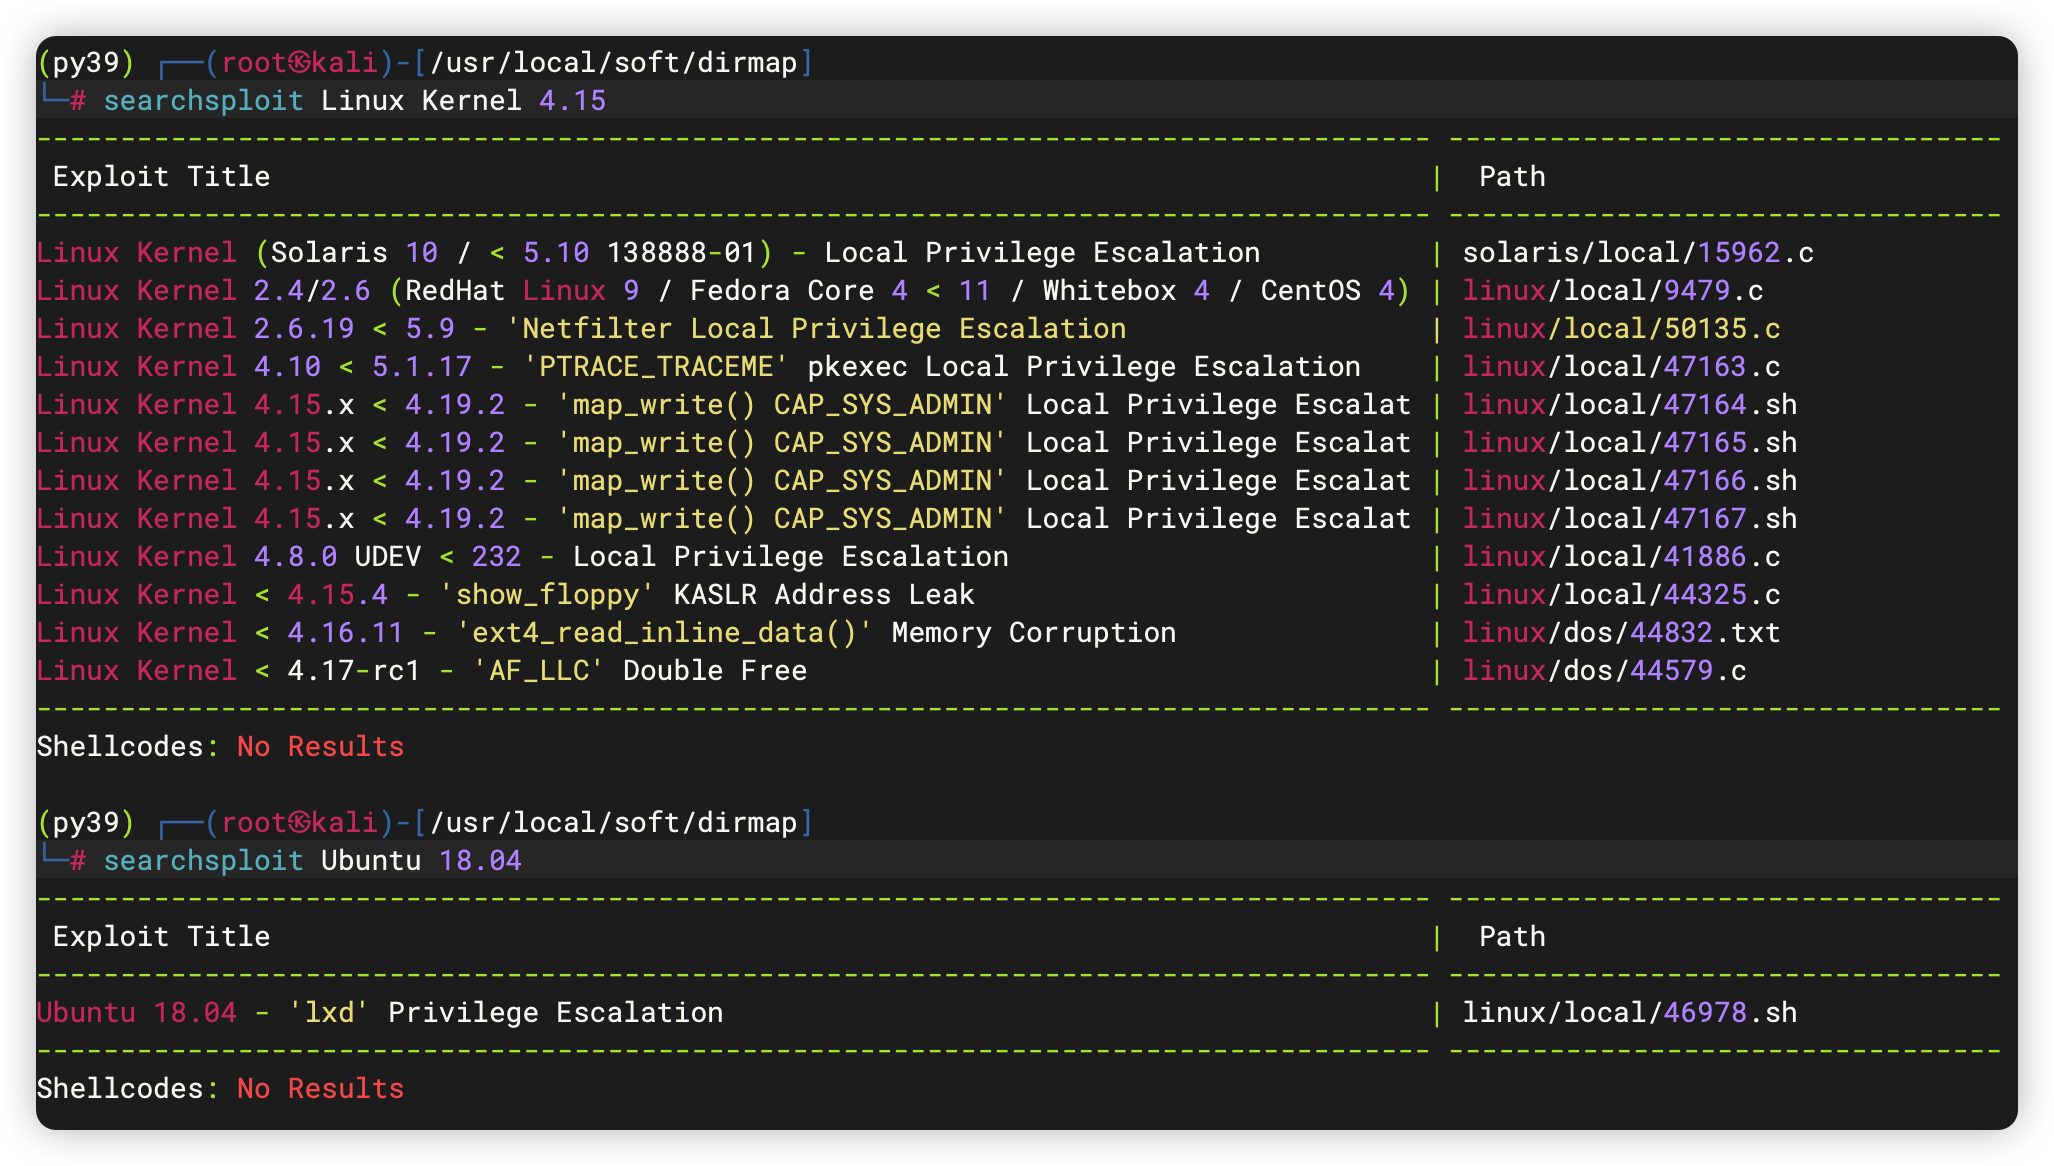2054x1166 pixels.
Task: Click path linux/local/46978.sh
Action: point(1630,1013)
